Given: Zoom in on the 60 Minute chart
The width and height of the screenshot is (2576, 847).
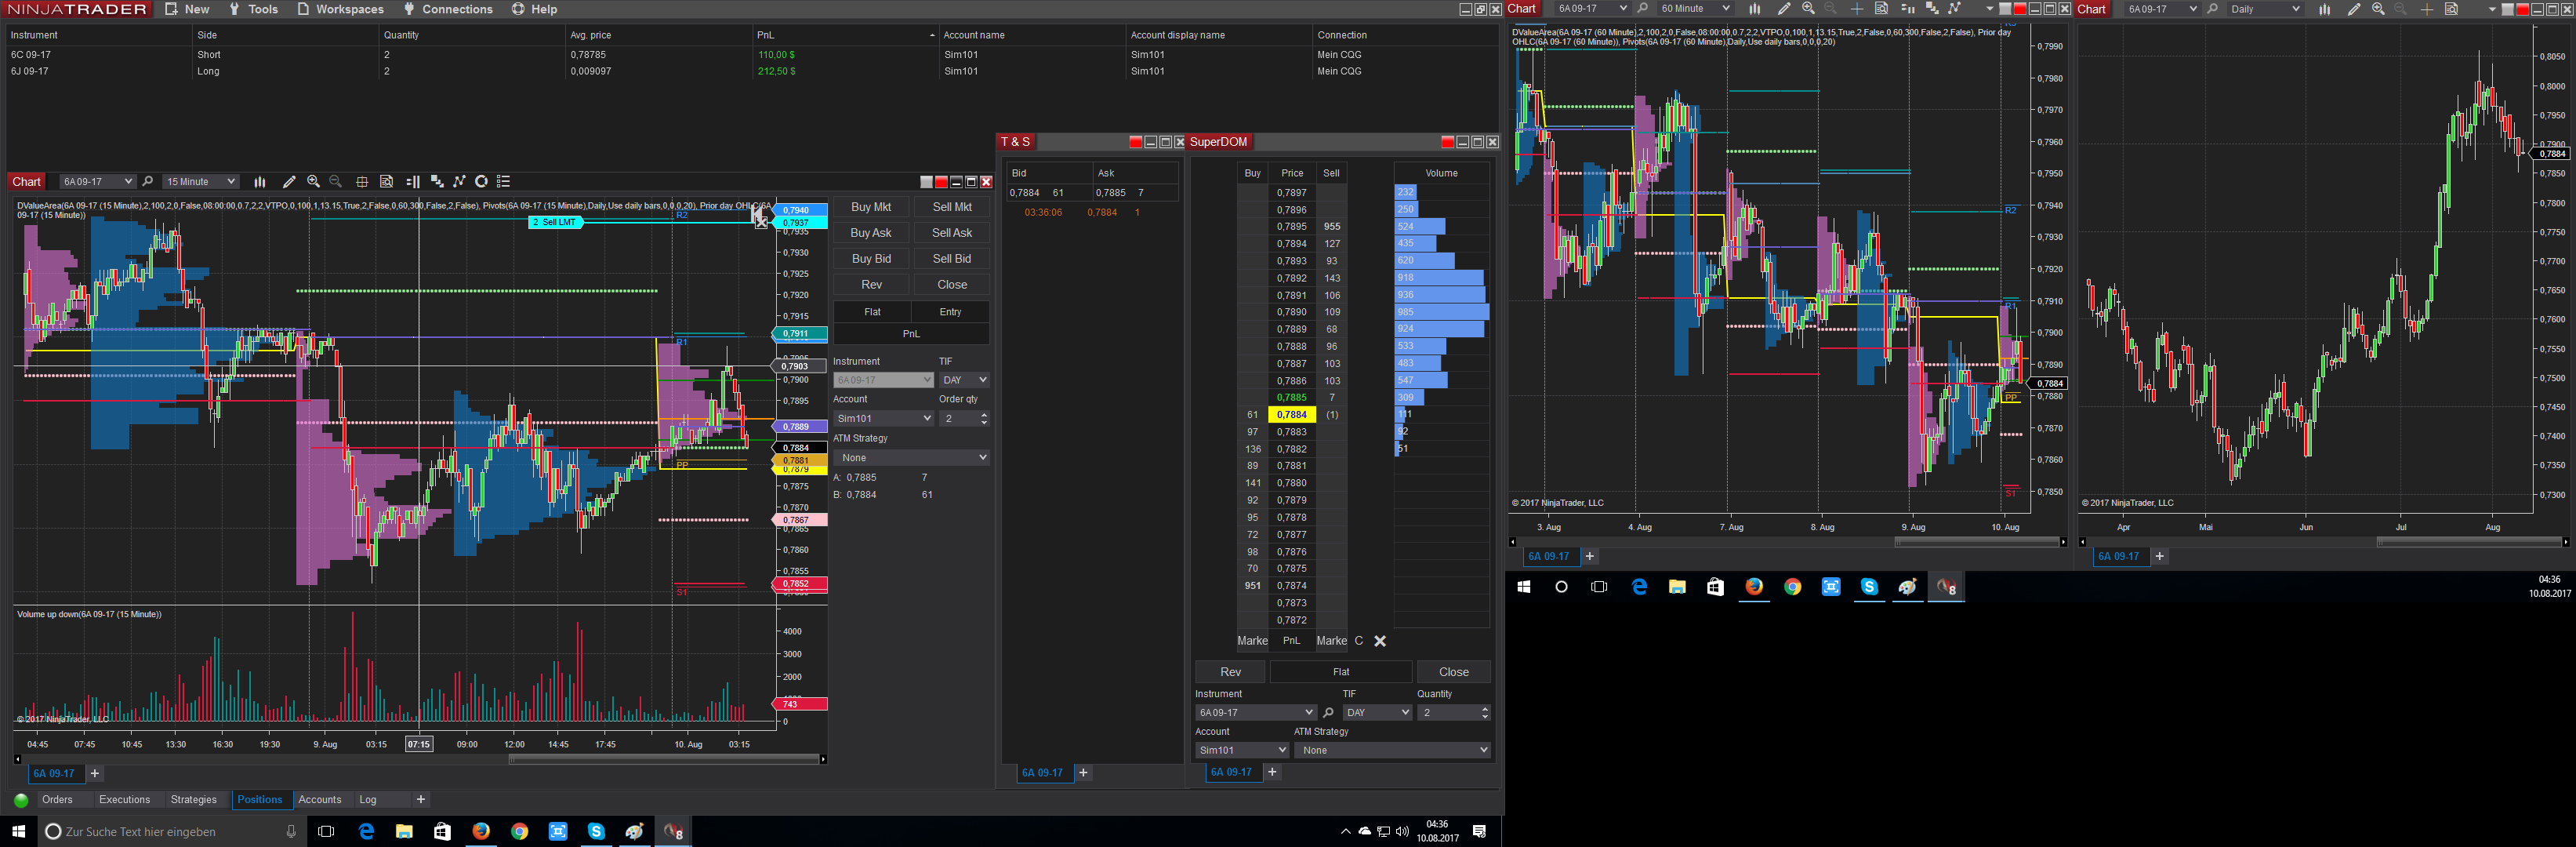Looking at the screenshot, I should tap(1808, 9).
